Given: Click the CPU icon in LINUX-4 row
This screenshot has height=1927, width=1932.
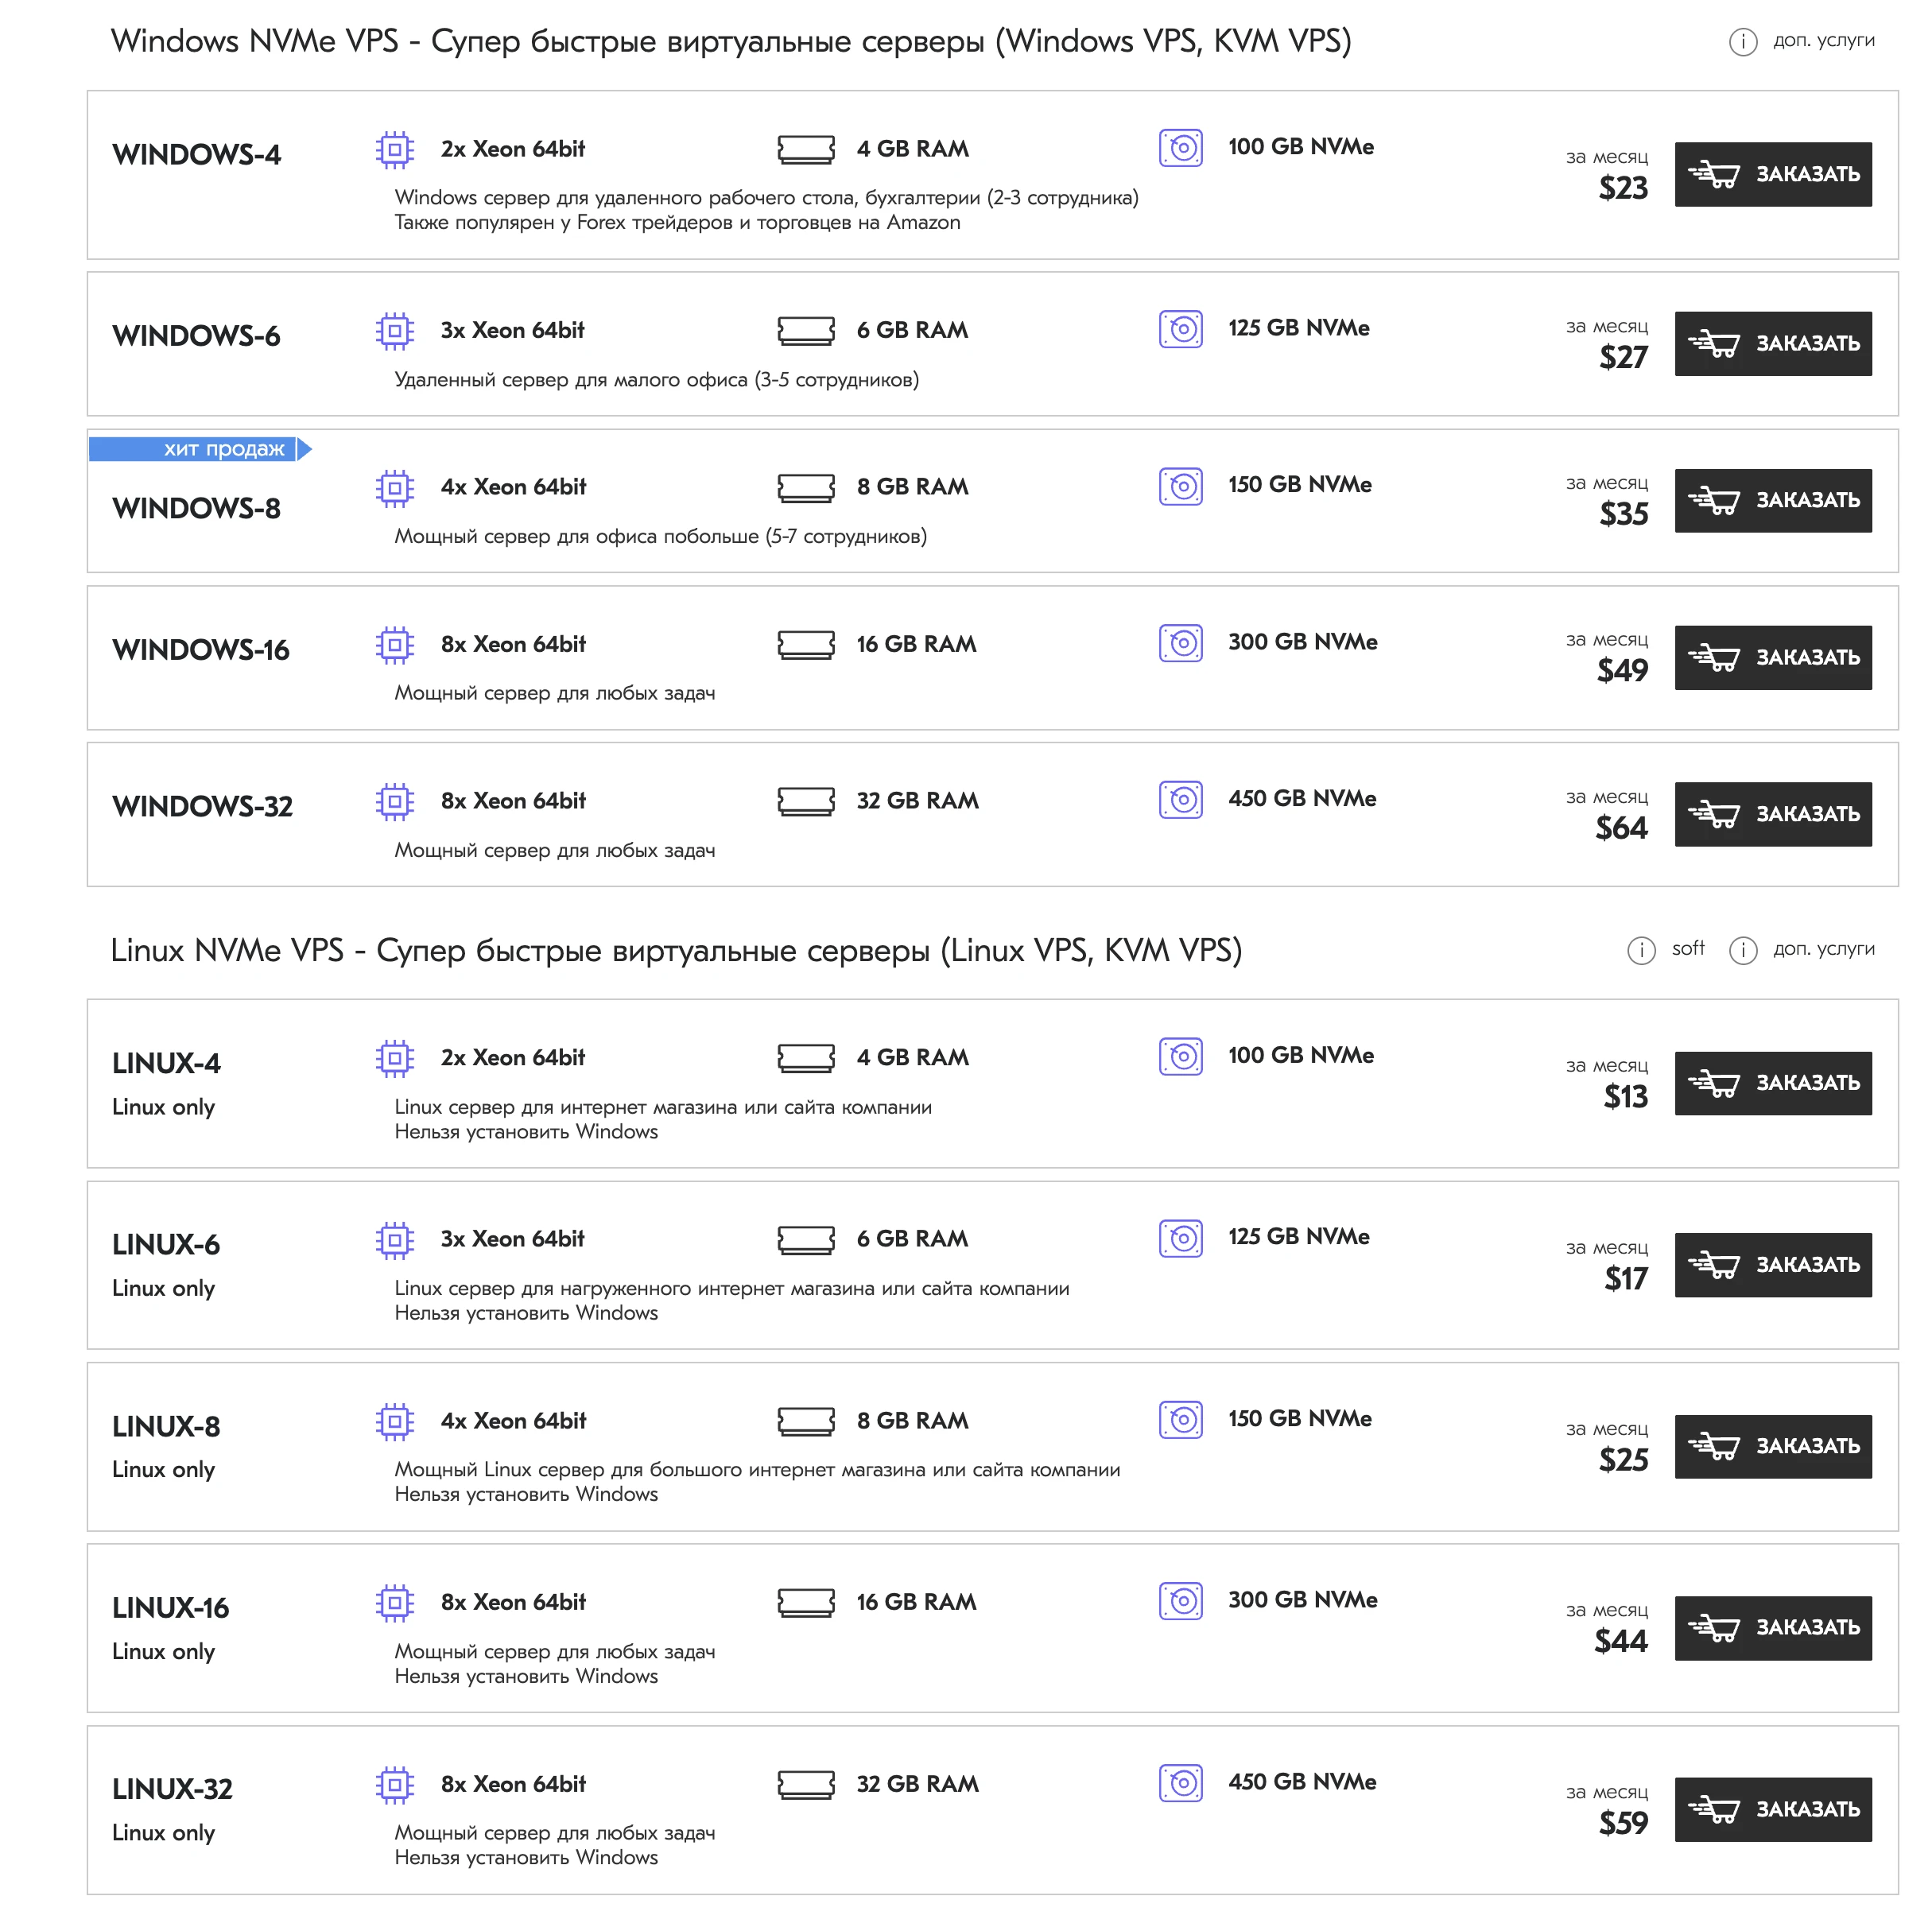Looking at the screenshot, I should click(x=395, y=1058).
